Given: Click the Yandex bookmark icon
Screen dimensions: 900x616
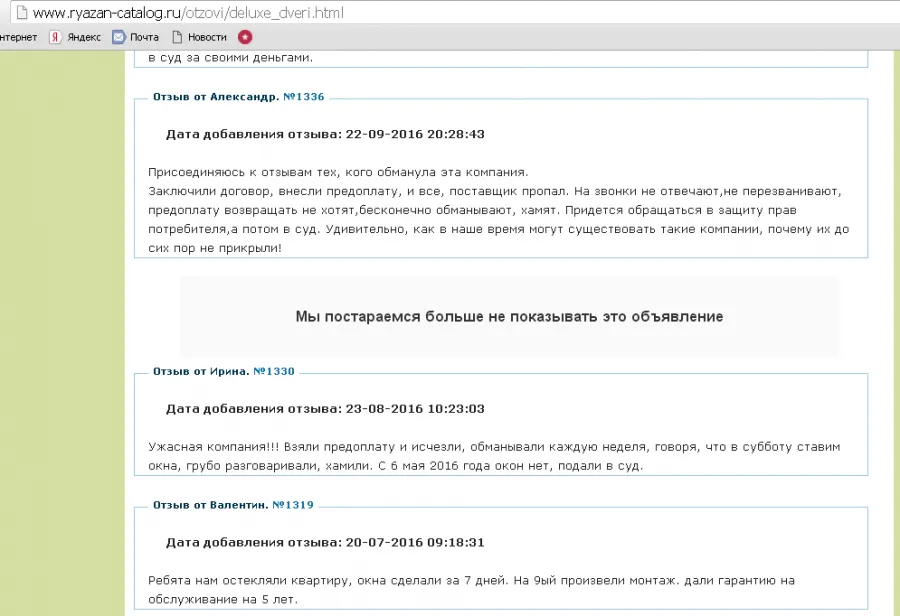Looking at the screenshot, I should pyautogui.click(x=55, y=37).
